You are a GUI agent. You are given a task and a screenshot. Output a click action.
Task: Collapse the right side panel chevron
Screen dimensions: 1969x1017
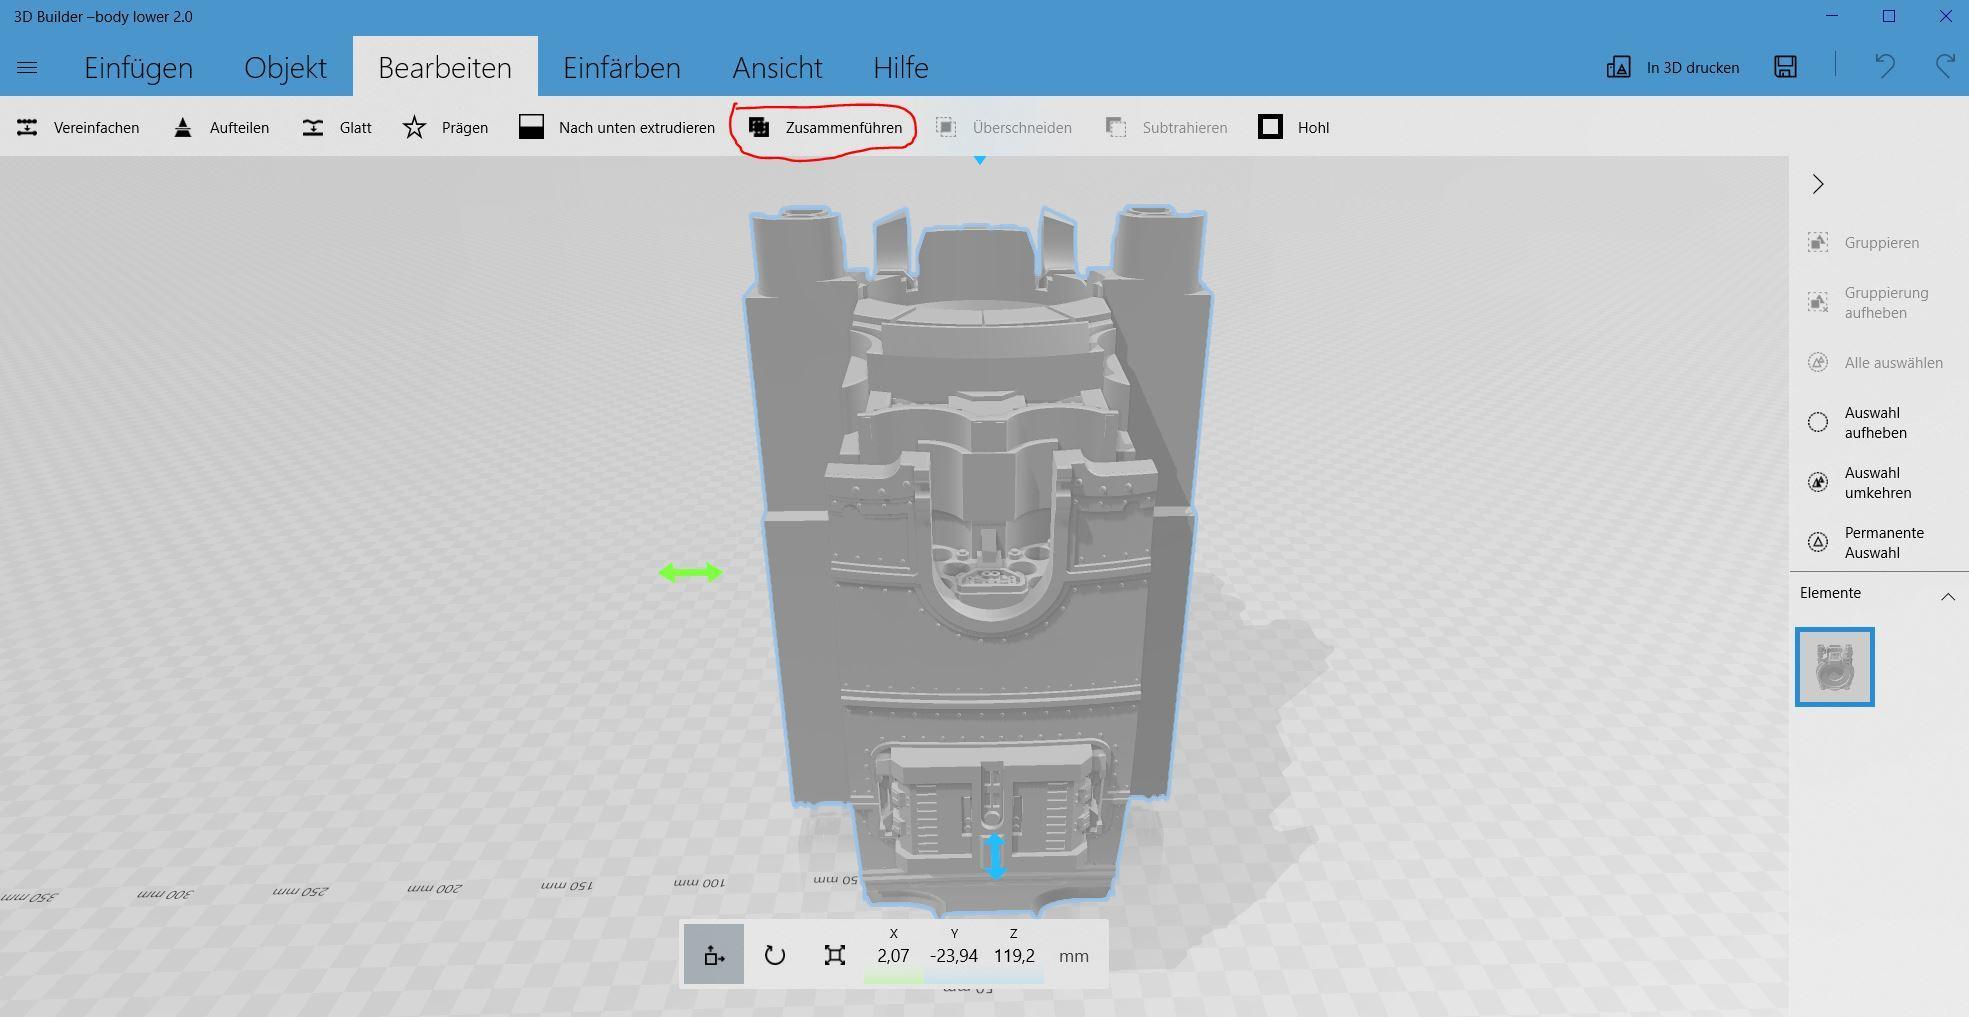pyautogui.click(x=1818, y=184)
